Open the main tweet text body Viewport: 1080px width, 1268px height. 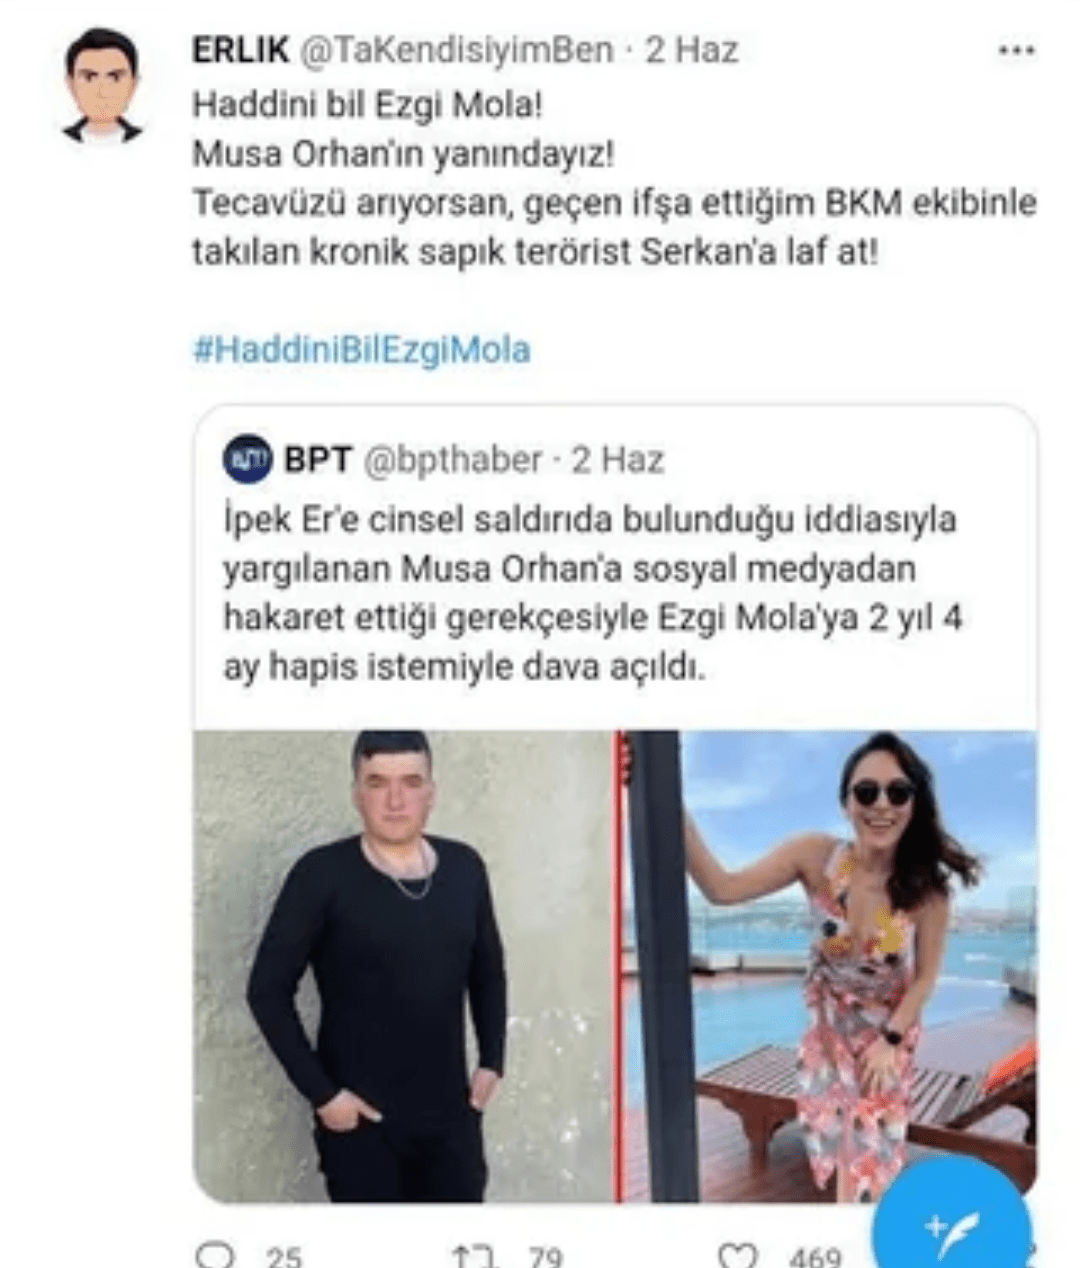coord(614,178)
